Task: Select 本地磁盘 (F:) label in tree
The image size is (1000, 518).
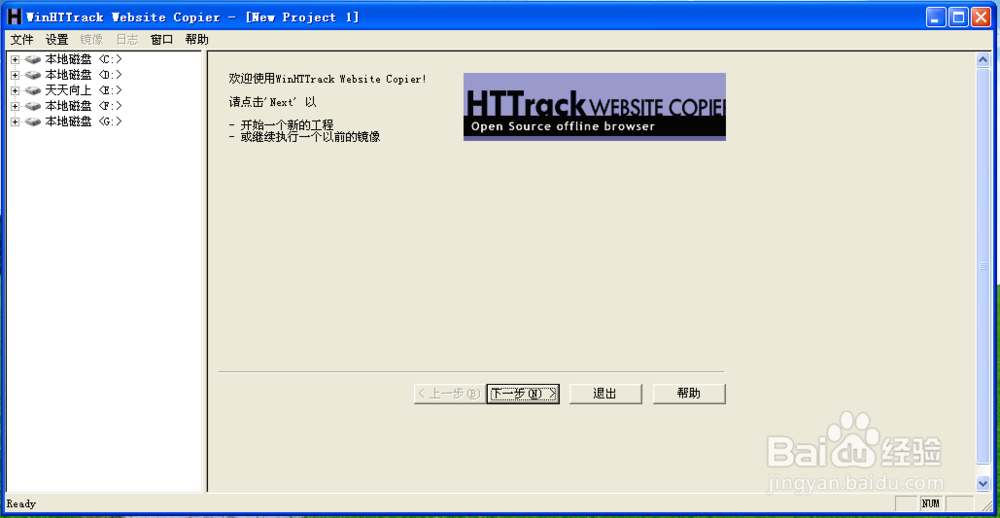Action: pyautogui.click(x=83, y=106)
